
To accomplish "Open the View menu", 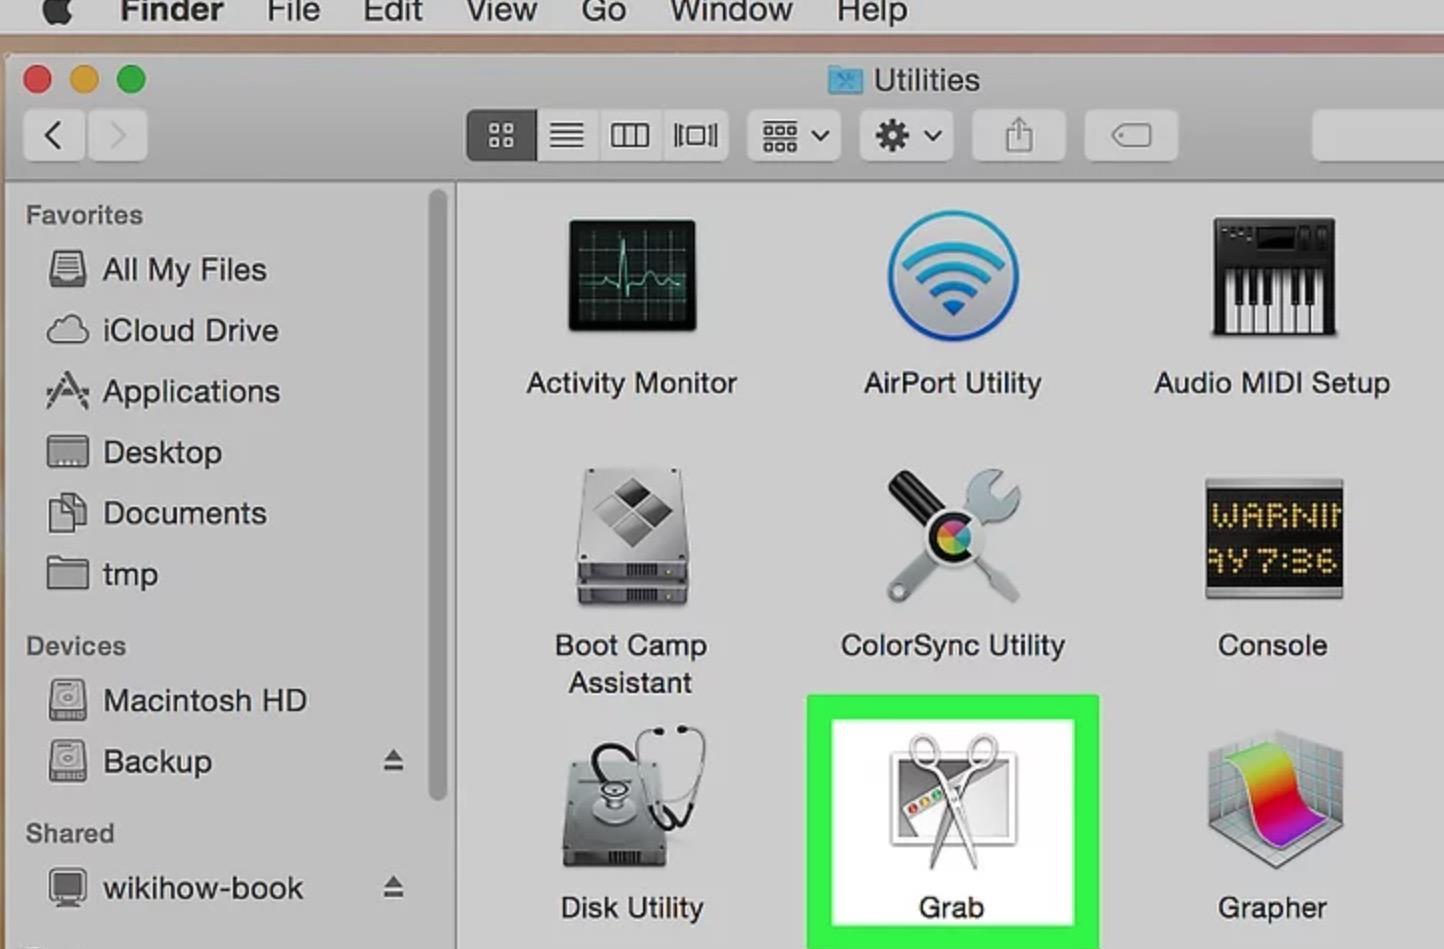I will tap(501, 12).
